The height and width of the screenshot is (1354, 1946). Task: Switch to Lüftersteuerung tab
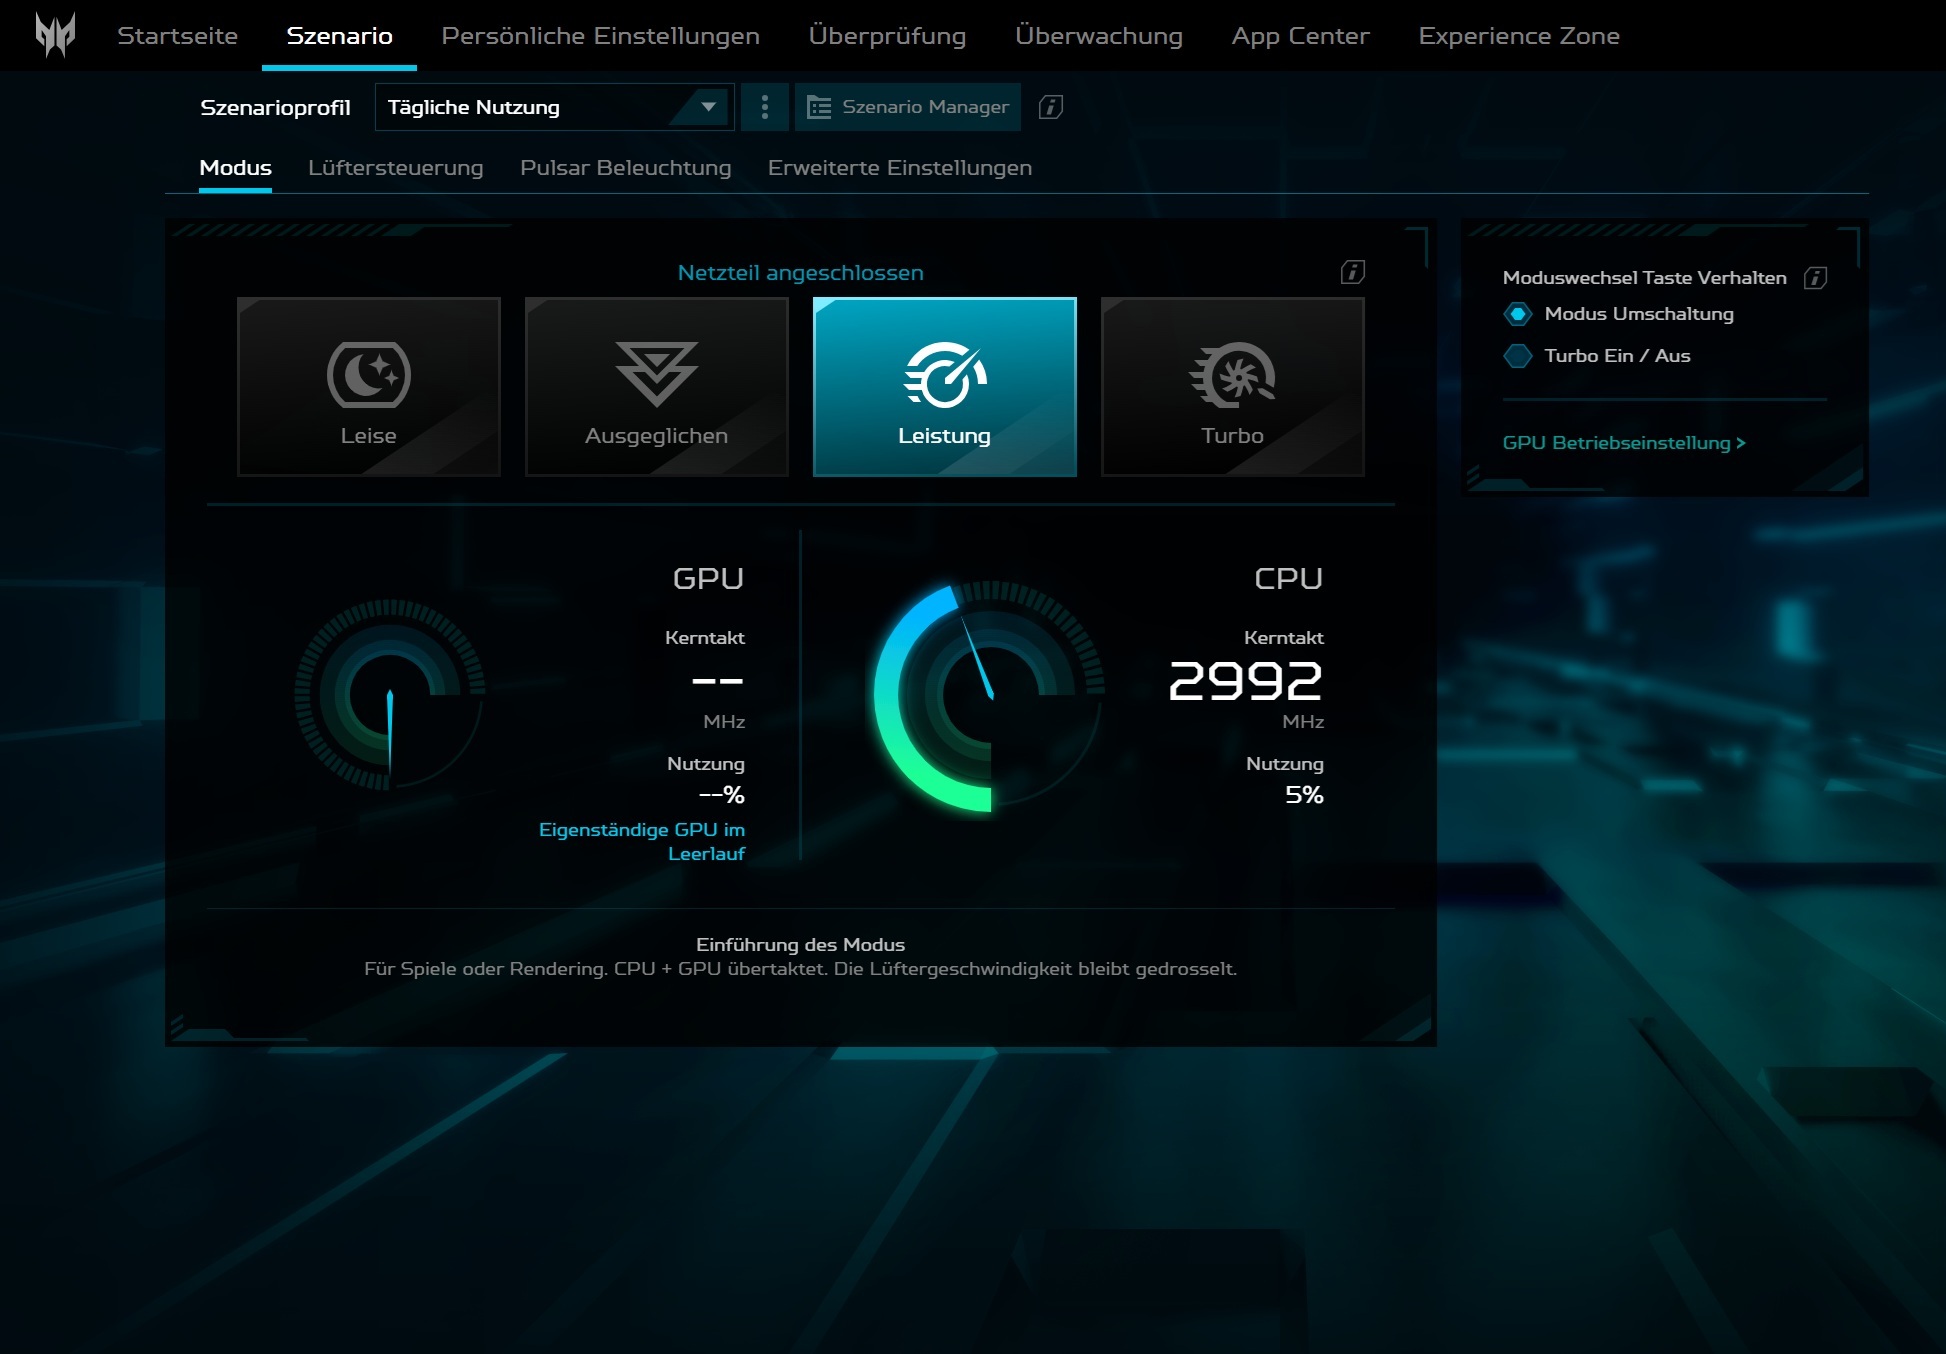395,168
